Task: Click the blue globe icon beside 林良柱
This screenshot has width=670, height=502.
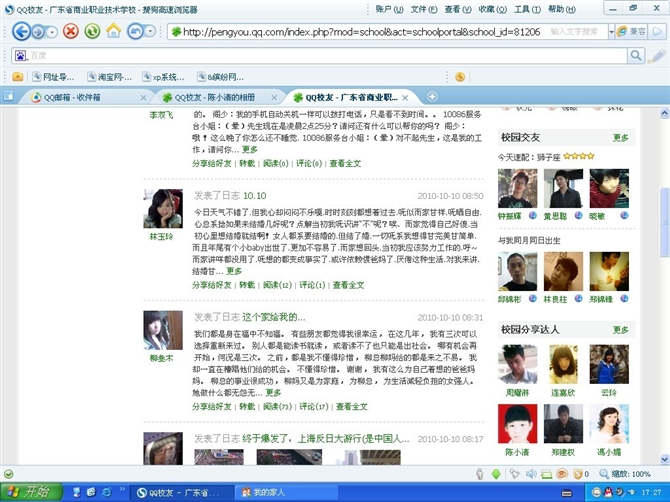Action: tap(578, 298)
